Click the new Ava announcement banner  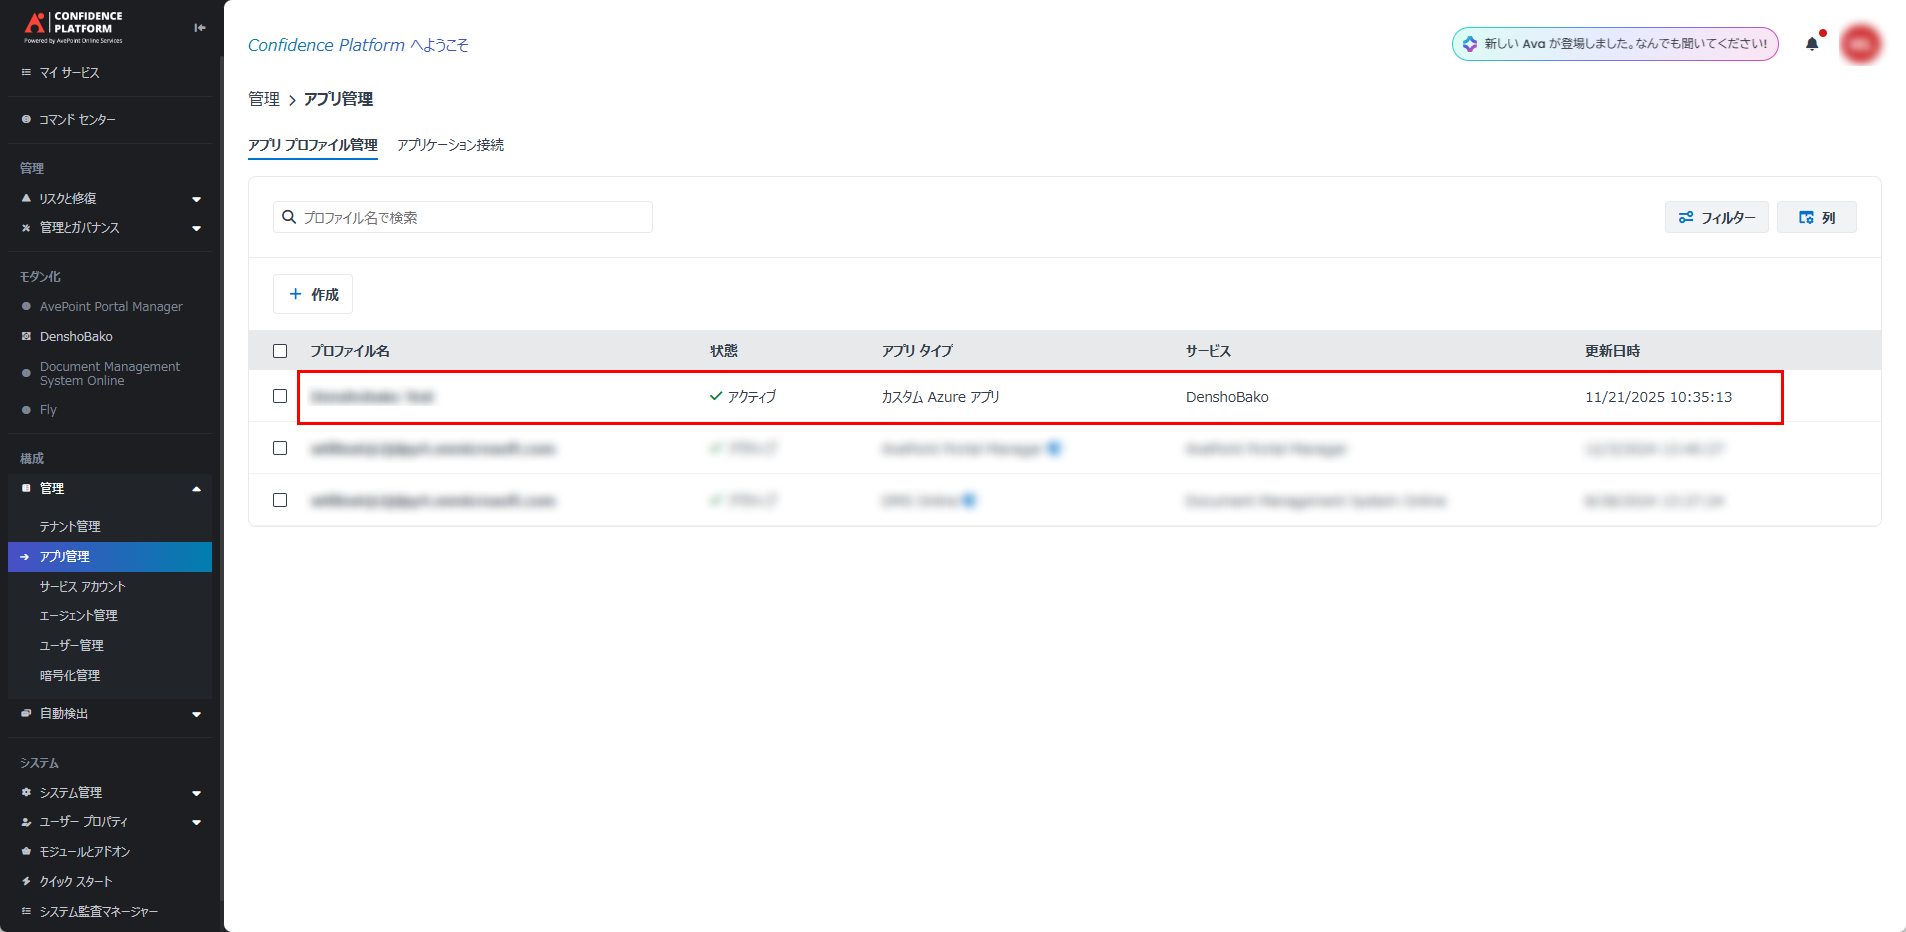point(1615,44)
